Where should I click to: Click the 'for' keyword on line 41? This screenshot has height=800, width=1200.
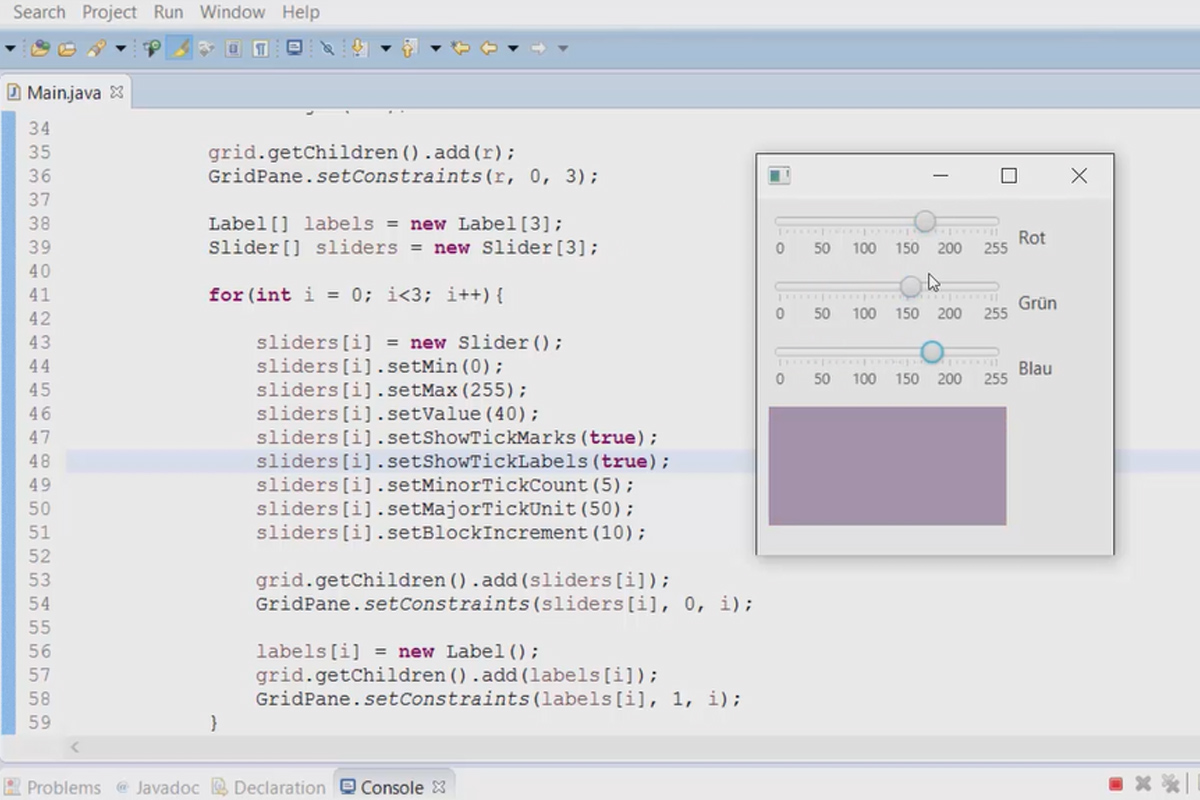click(226, 295)
